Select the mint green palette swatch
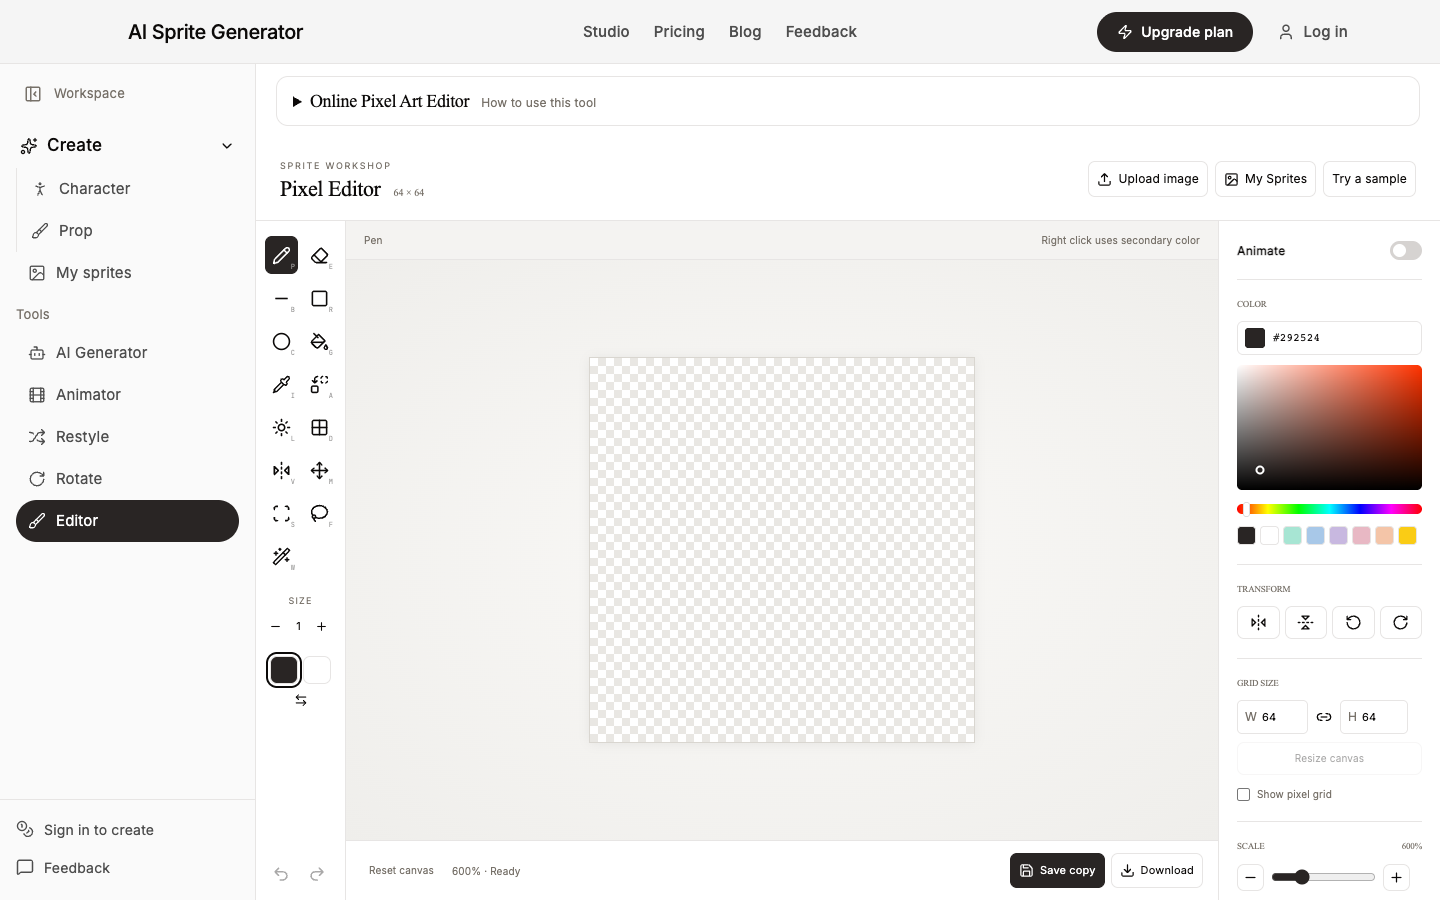Image resolution: width=1440 pixels, height=900 pixels. (x=1292, y=536)
